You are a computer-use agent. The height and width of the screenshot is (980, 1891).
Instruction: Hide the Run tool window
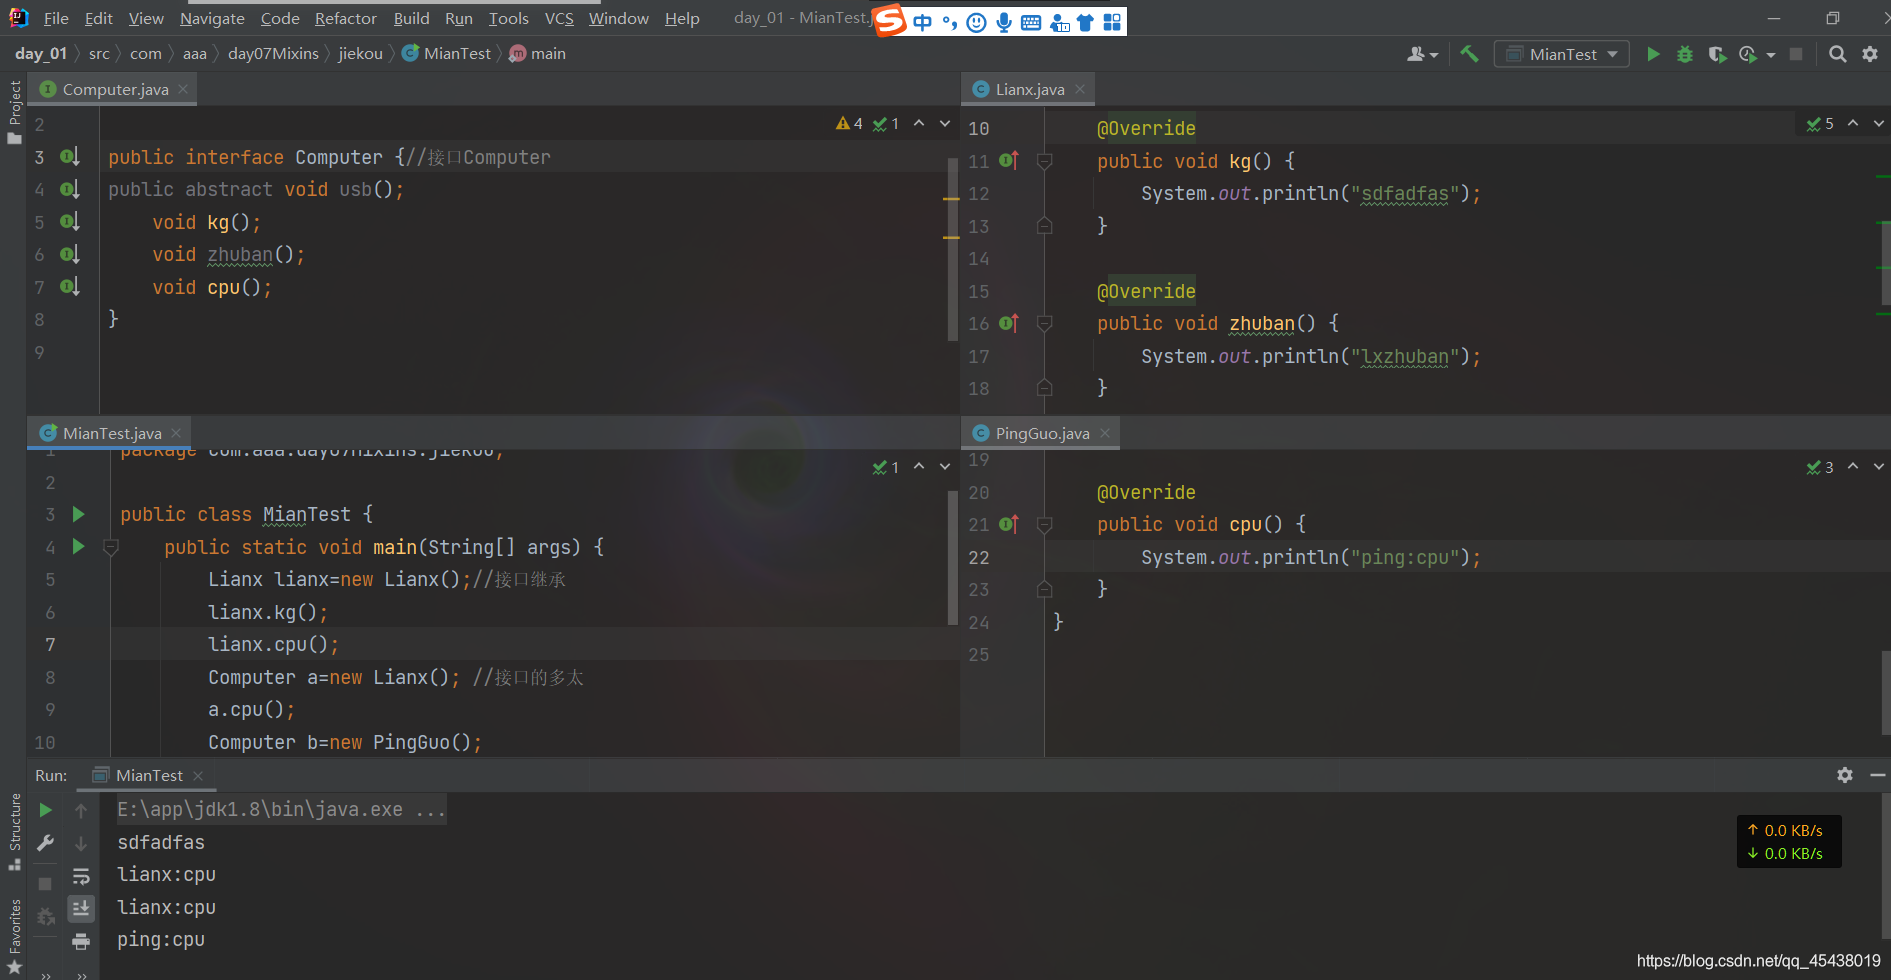[1877, 775]
